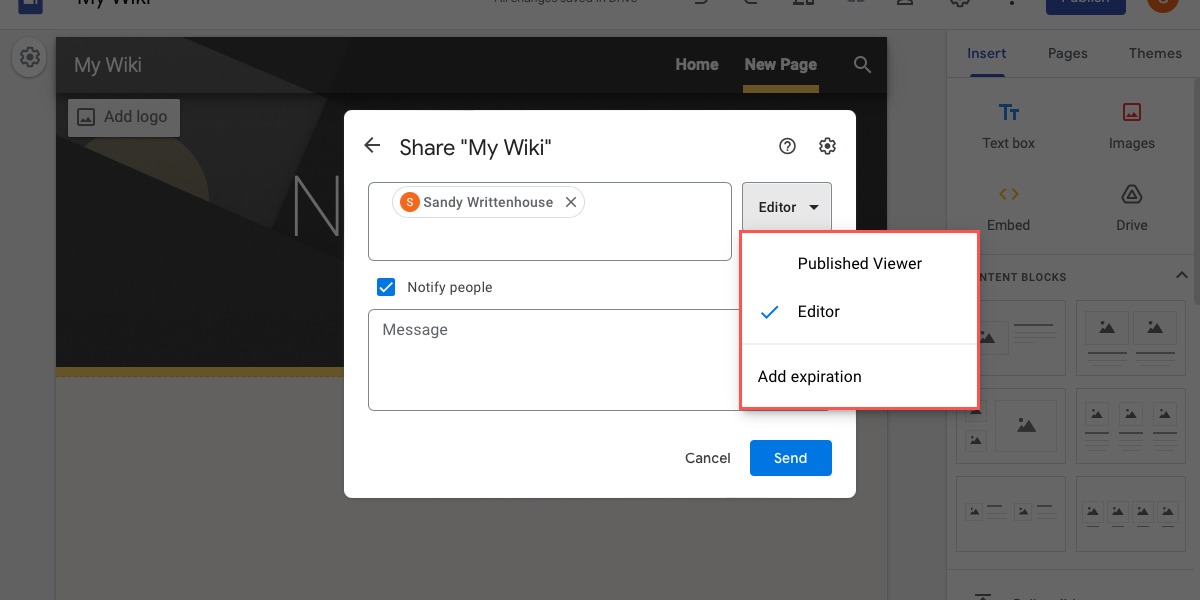Click the Message input field
The width and height of the screenshot is (1200, 600).
[x=550, y=360]
